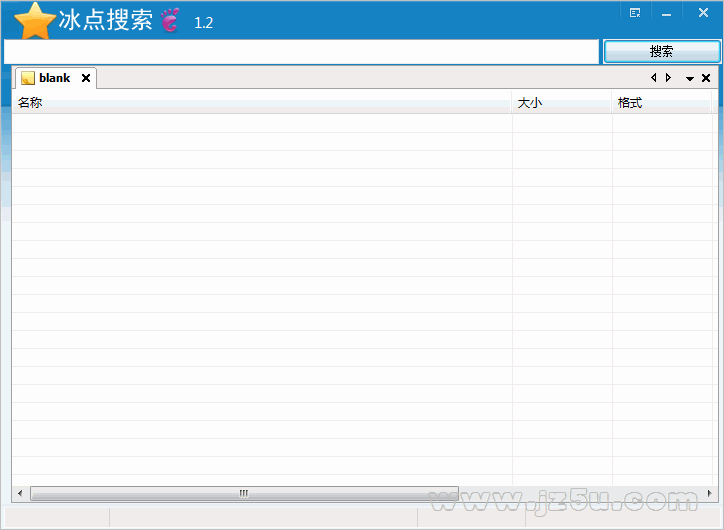Click the scrollbar right arrow
Viewport: 724px width, 530px height.
710,494
